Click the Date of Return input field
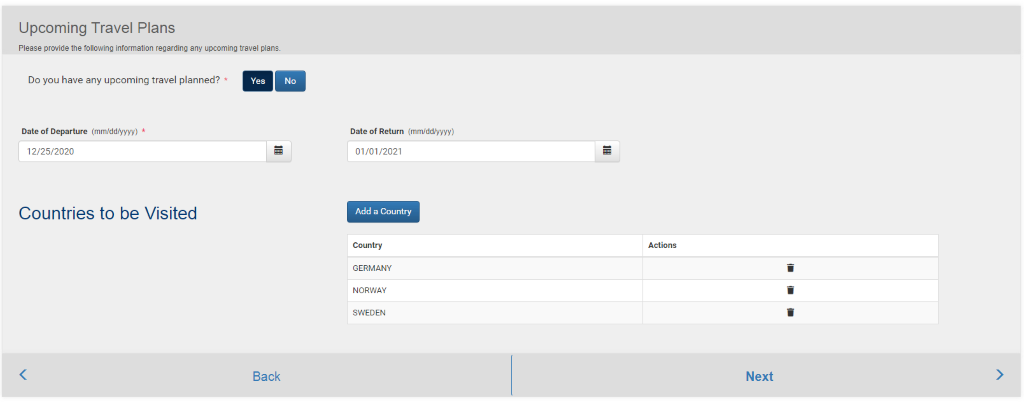1024x402 pixels. pos(471,151)
